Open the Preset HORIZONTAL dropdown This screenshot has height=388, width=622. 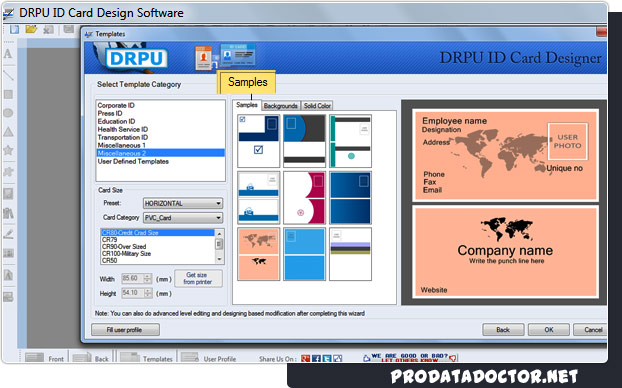point(183,203)
